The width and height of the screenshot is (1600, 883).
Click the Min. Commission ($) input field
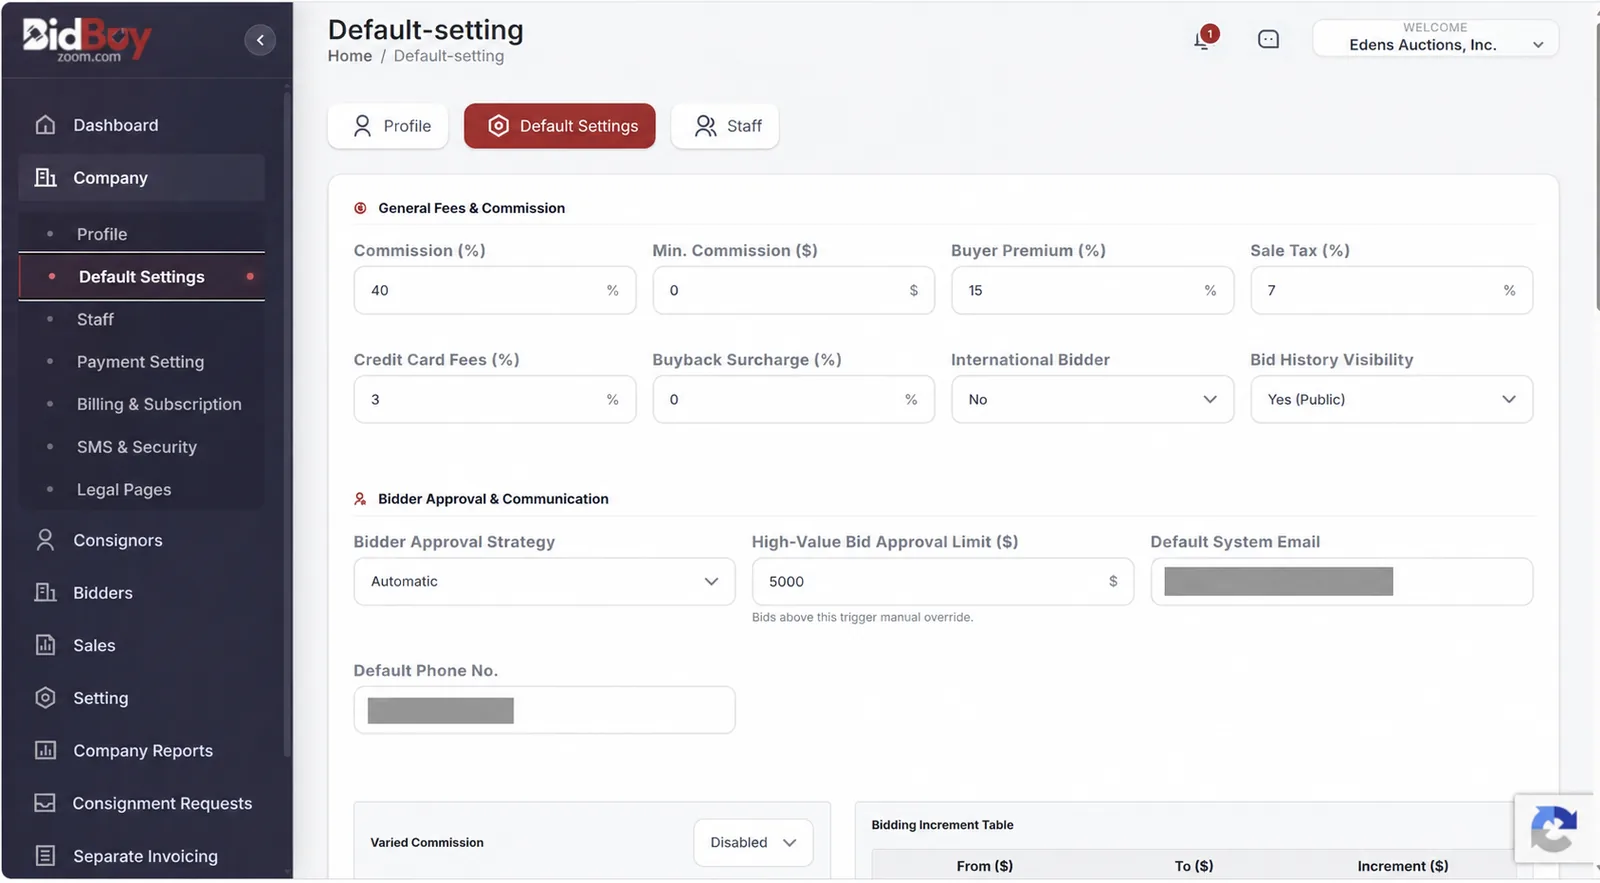(x=794, y=290)
